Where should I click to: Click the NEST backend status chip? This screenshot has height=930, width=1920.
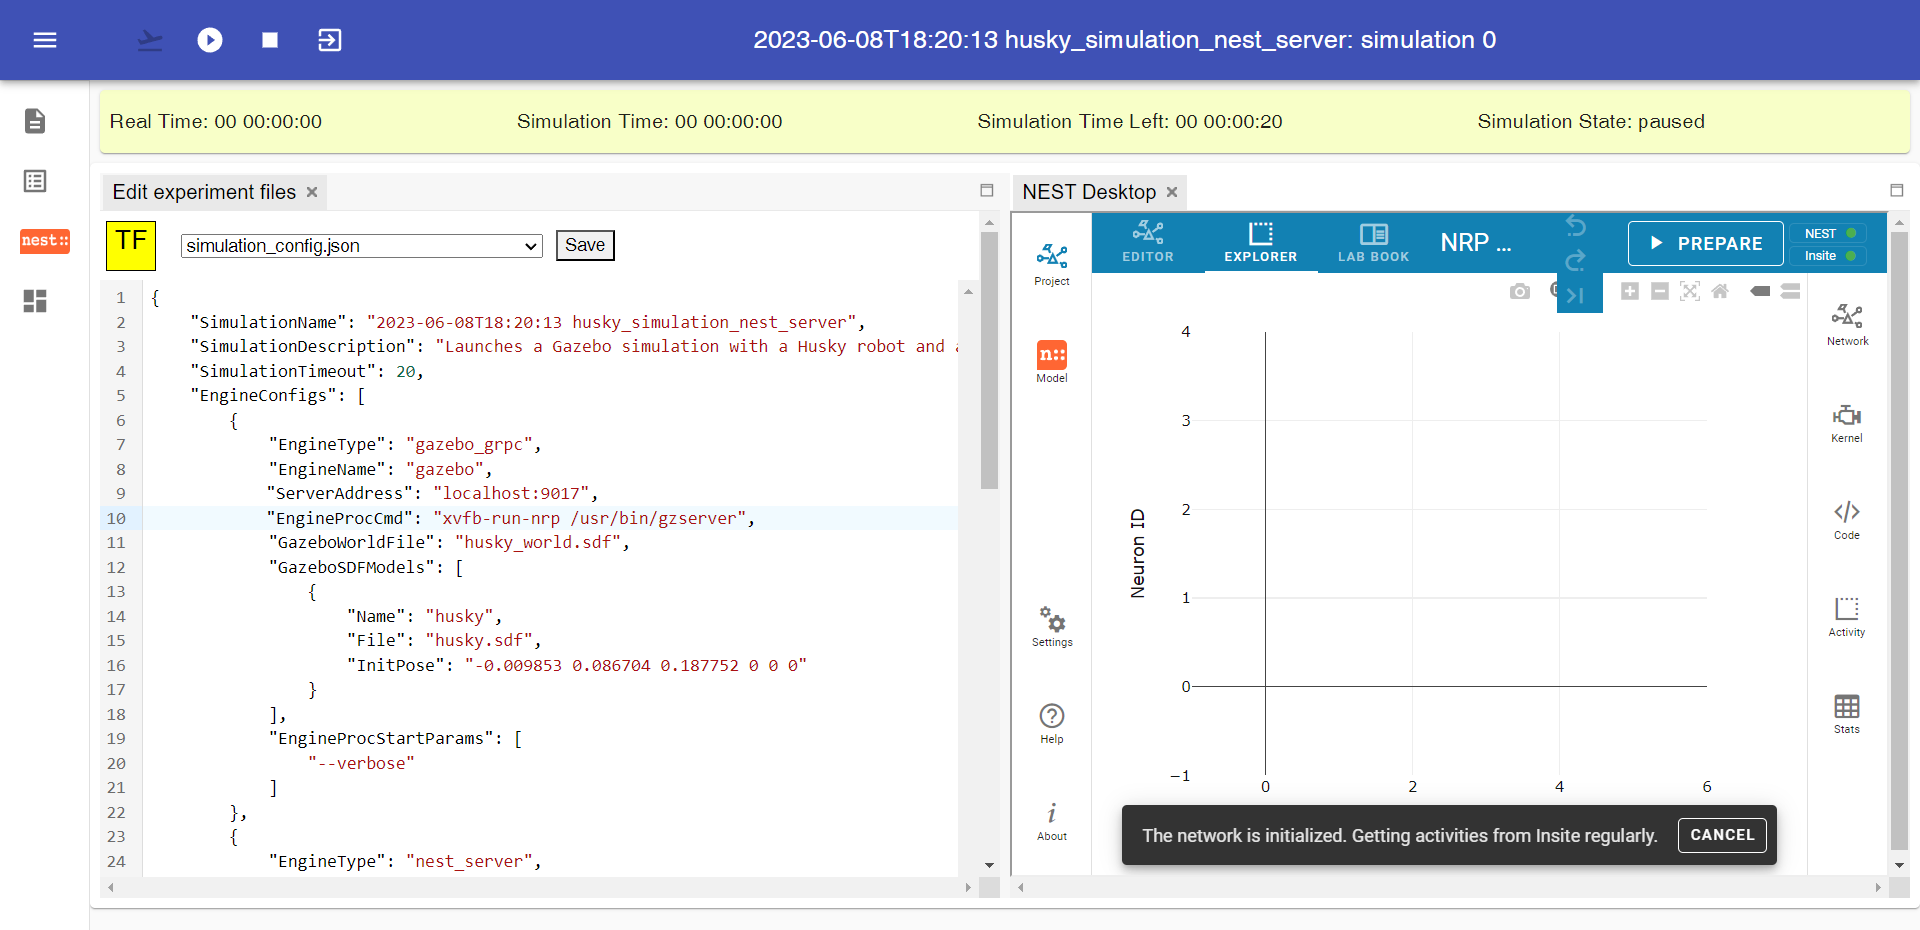coord(1829,233)
